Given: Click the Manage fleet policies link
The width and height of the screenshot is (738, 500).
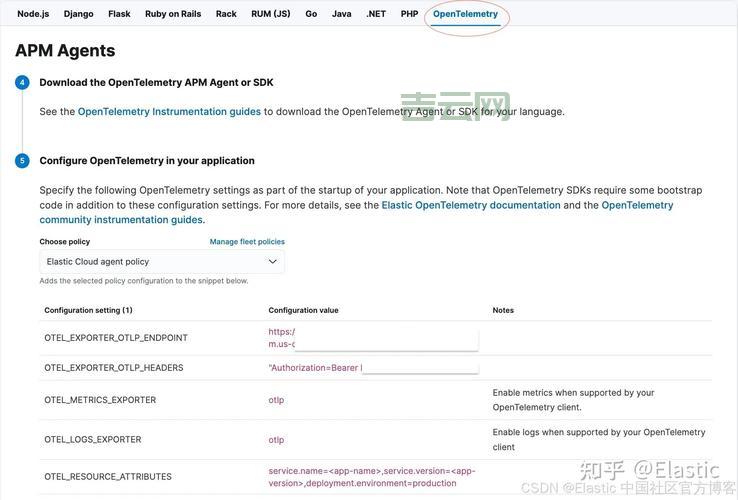Looking at the screenshot, I should click(247, 242).
